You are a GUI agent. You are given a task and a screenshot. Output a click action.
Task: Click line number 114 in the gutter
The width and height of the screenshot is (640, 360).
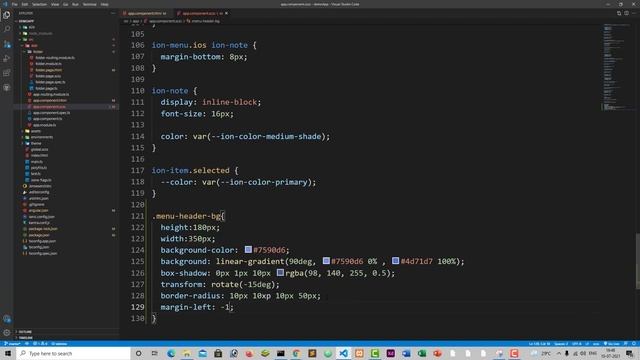pyautogui.click(x=138, y=136)
